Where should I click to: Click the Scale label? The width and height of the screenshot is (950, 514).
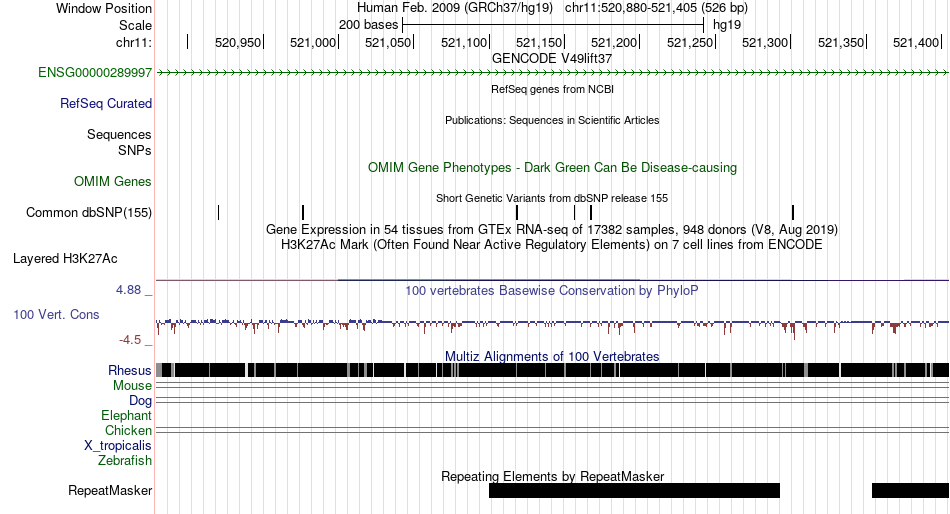pos(135,25)
